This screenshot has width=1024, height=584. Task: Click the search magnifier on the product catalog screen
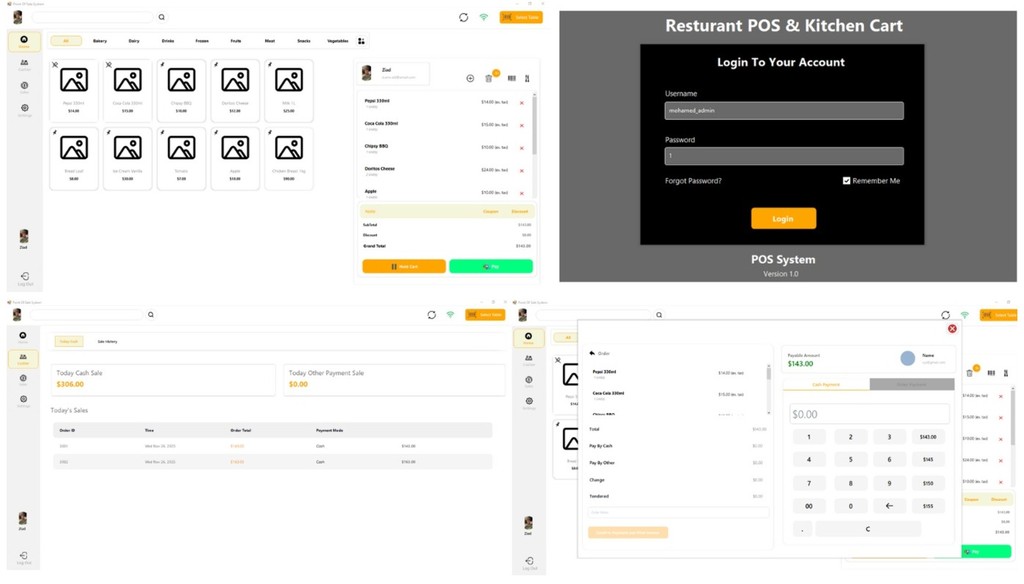(162, 18)
